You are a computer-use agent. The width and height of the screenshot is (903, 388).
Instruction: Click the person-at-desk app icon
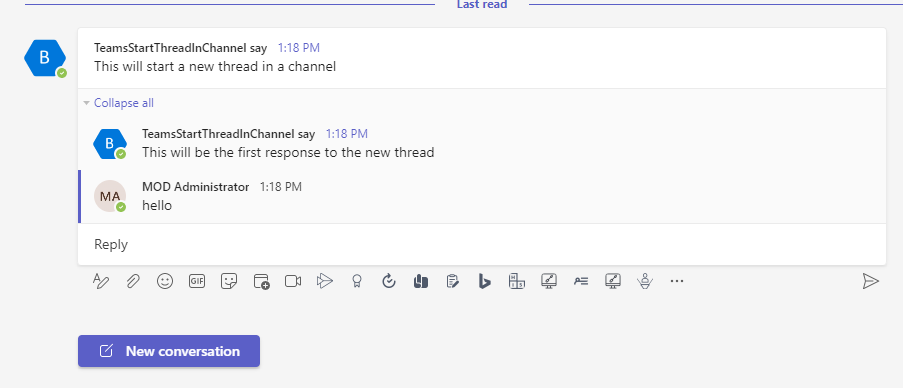645,281
